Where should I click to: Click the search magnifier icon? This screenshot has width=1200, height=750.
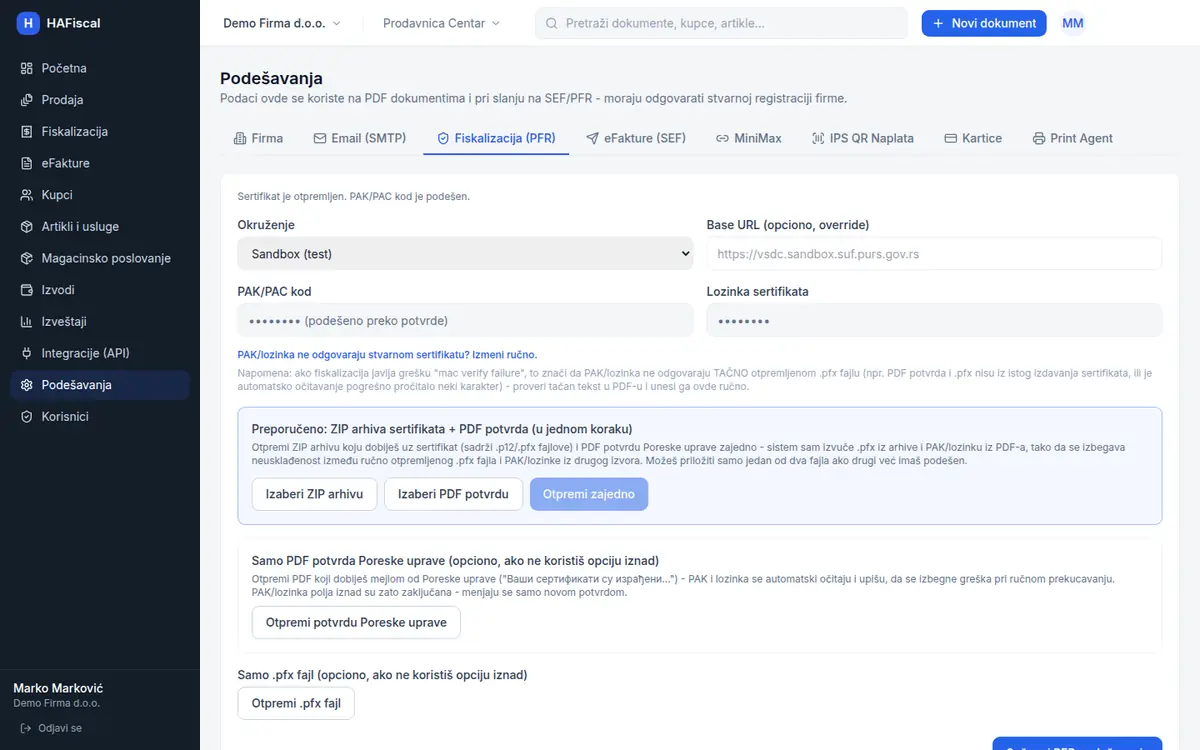pos(550,23)
